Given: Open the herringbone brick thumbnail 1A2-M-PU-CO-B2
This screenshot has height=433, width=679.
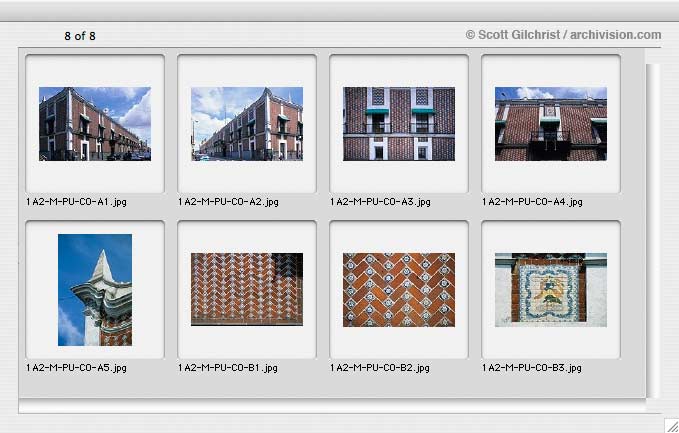Looking at the screenshot, I should (x=399, y=290).
